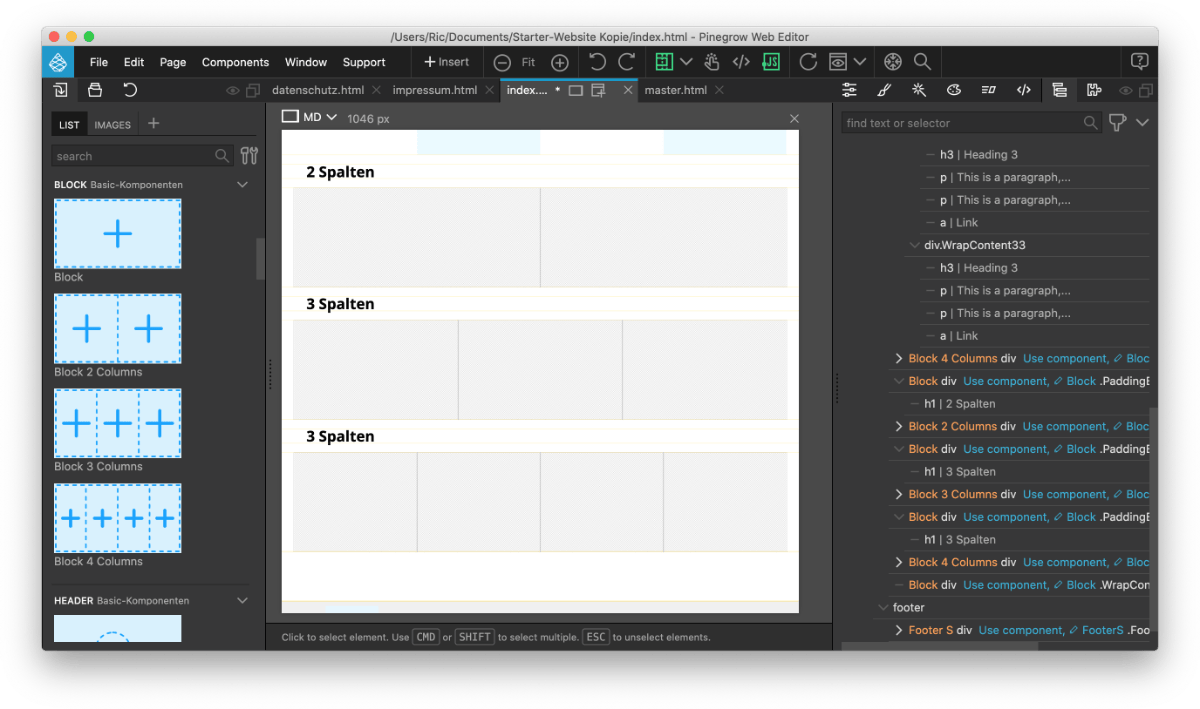Collapse the BLOCK Basic-Komponenten section
The width and height of the screenshot is (1200, 709).
coord(242,185)
